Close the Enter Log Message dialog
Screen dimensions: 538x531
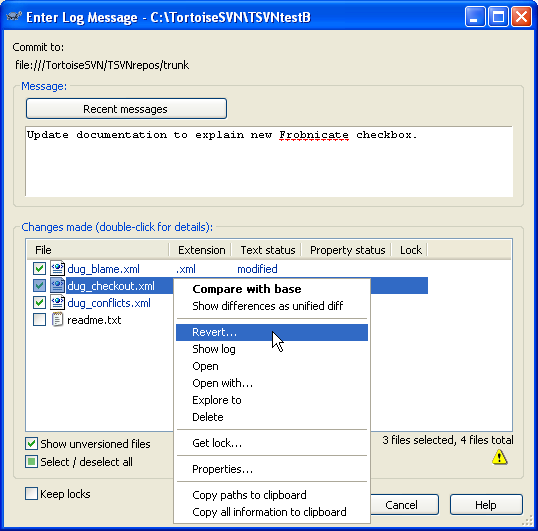coord(521,16)
